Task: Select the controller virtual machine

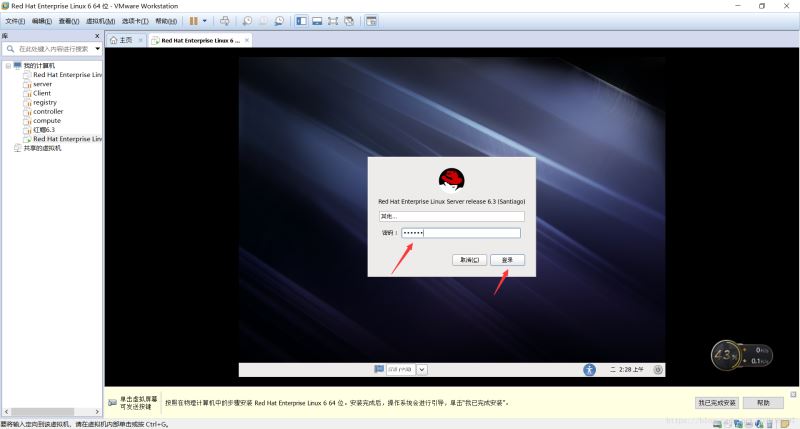Action: [x=47, y=112]
